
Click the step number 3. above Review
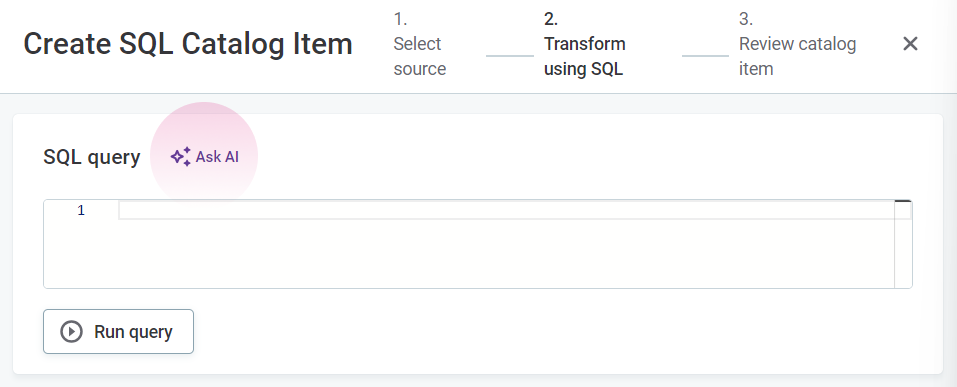point(746,19)
